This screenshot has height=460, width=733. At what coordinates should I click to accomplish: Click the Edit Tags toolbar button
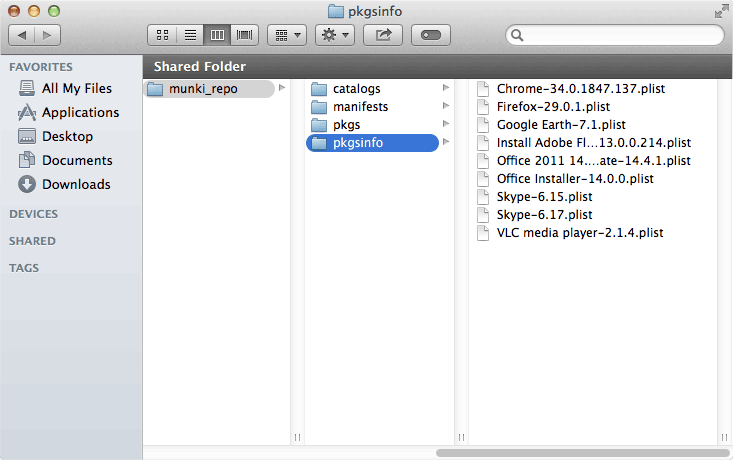click(x=430, y=35)
